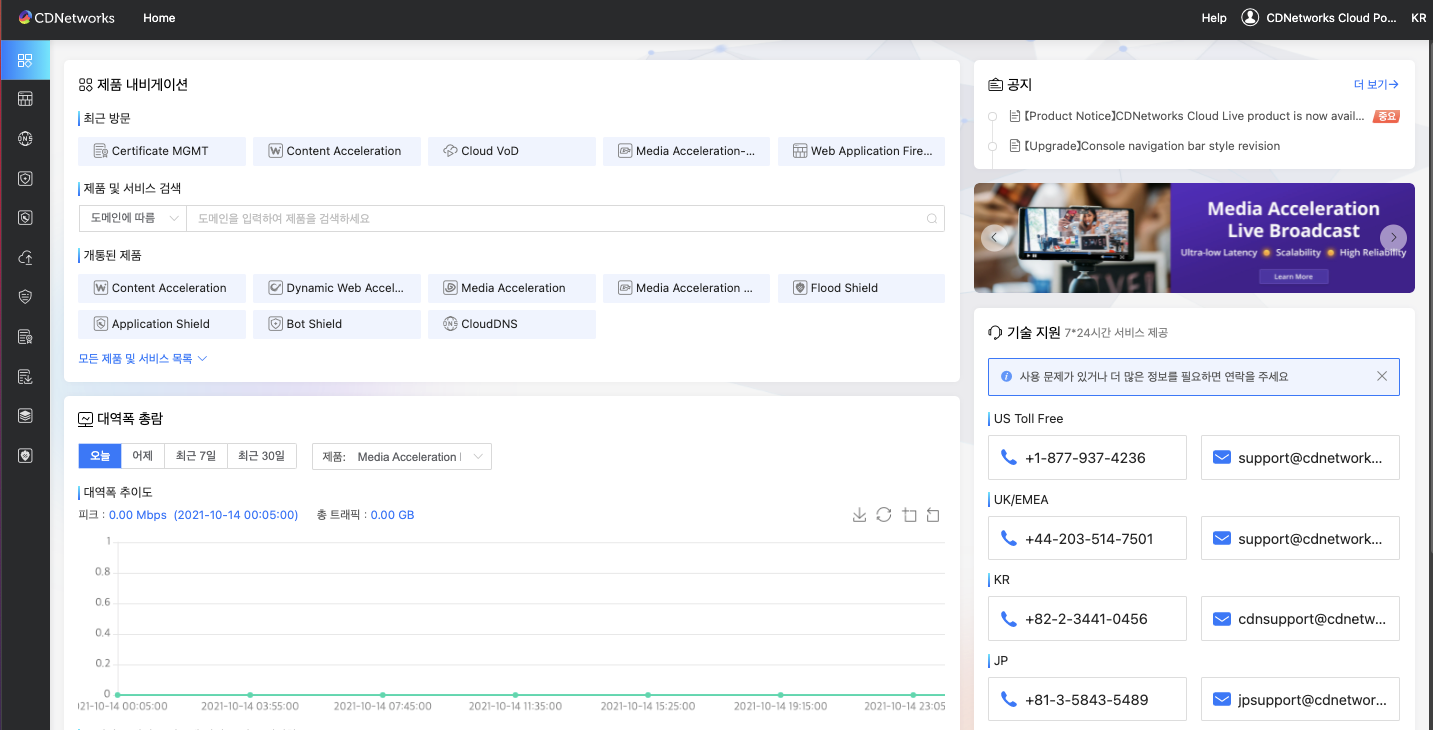Open the 제품 Media Acceleration dropdown

pos(401,456)
